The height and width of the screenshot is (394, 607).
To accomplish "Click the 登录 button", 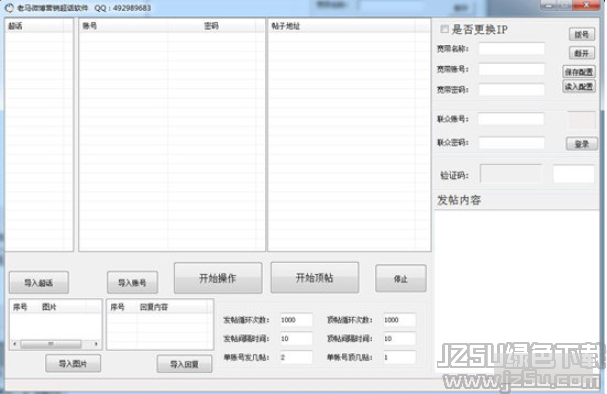I will pos(581,144).
